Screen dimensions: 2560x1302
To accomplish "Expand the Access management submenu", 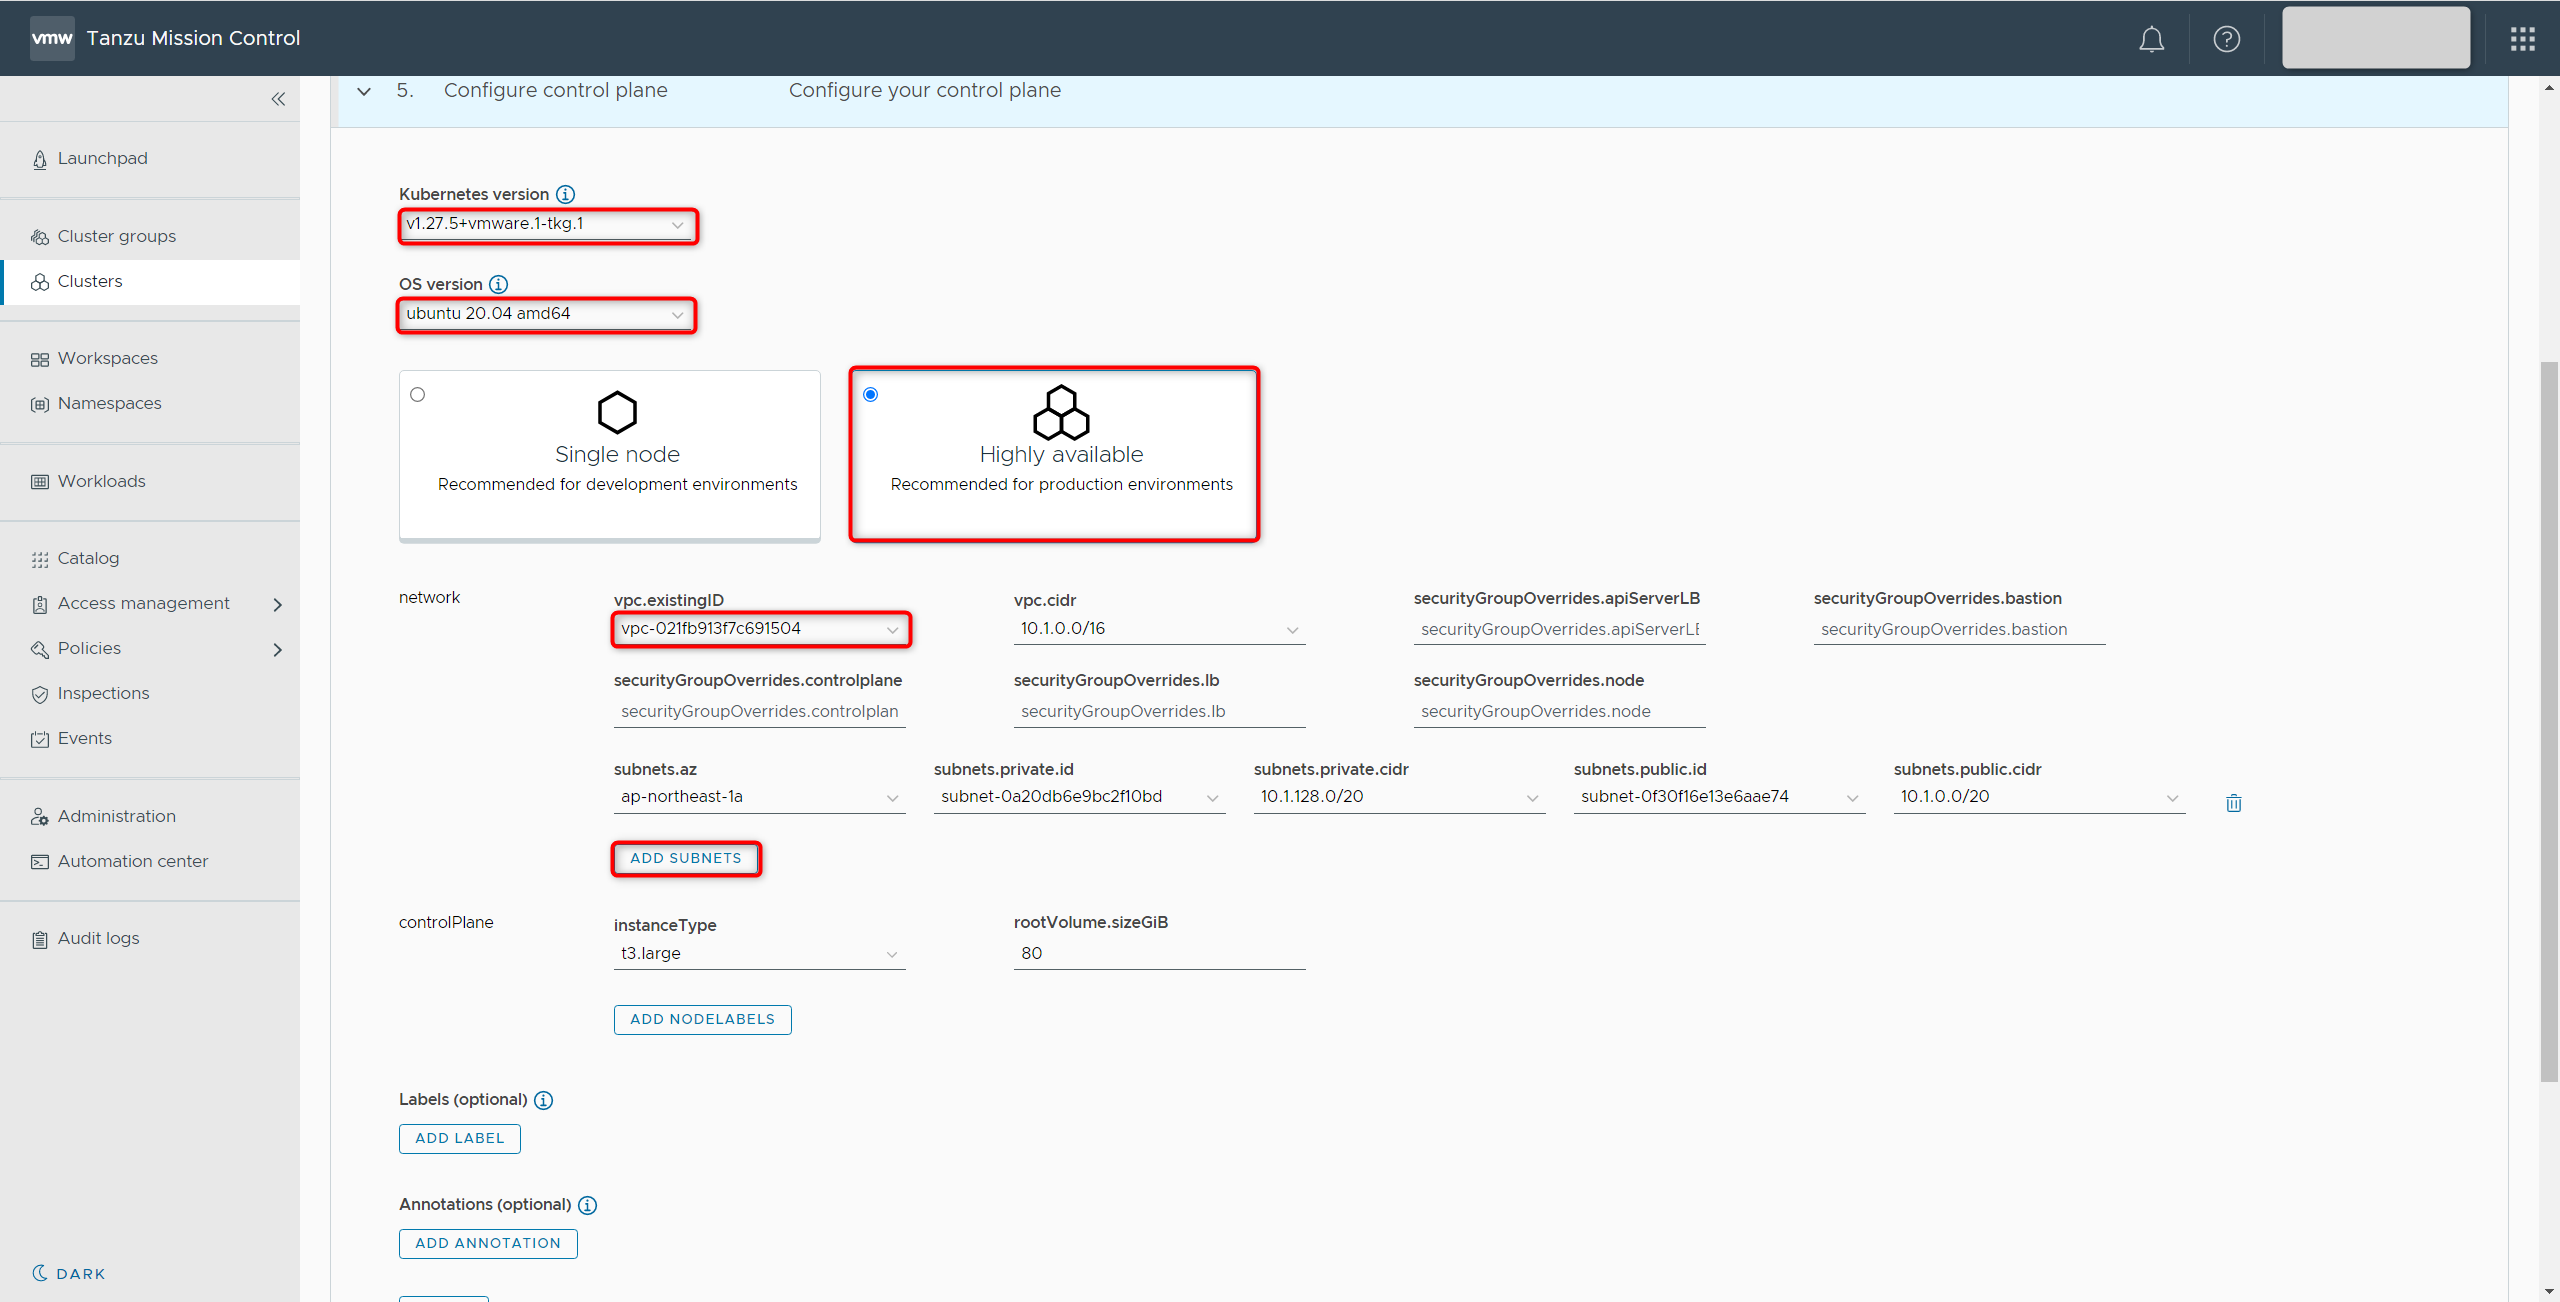I will pyautogui.click(x=277, y=604).
